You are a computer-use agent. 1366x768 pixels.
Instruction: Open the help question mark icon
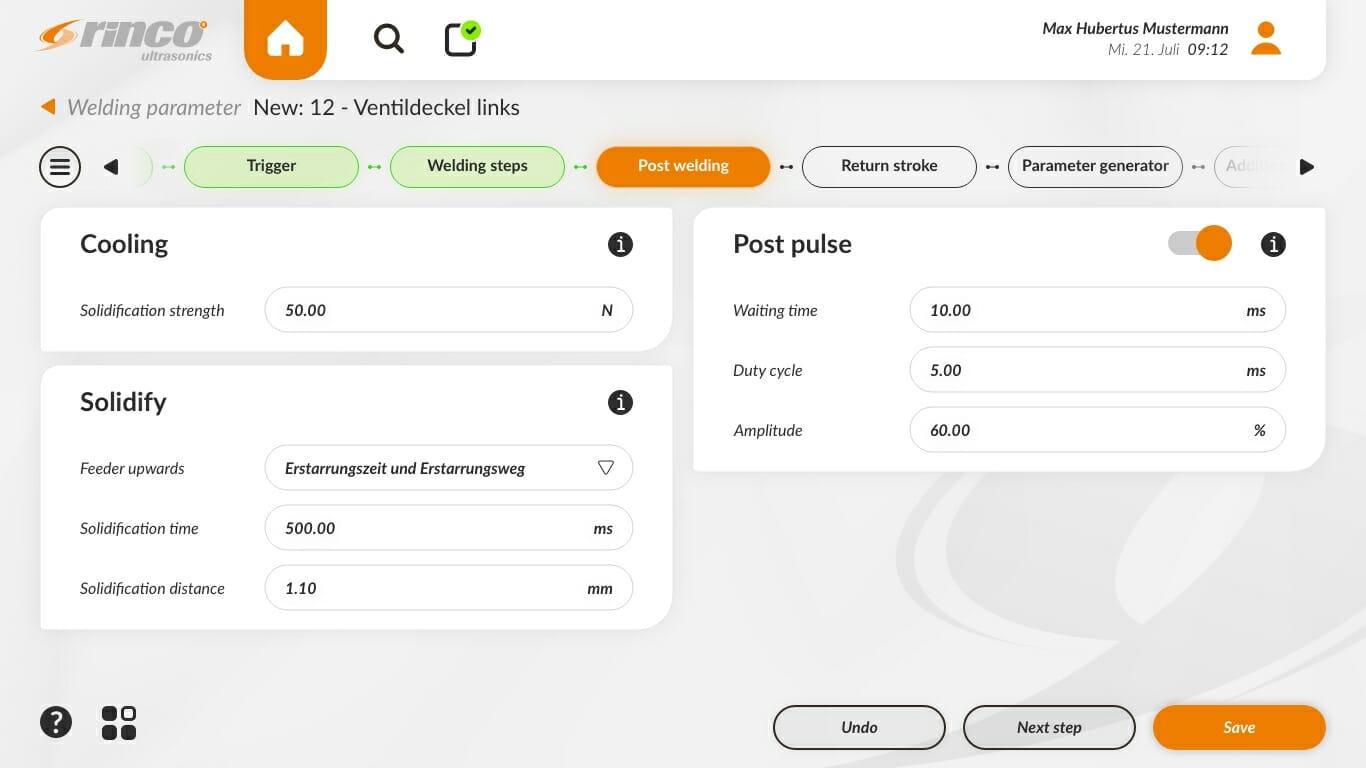point(56,722)
